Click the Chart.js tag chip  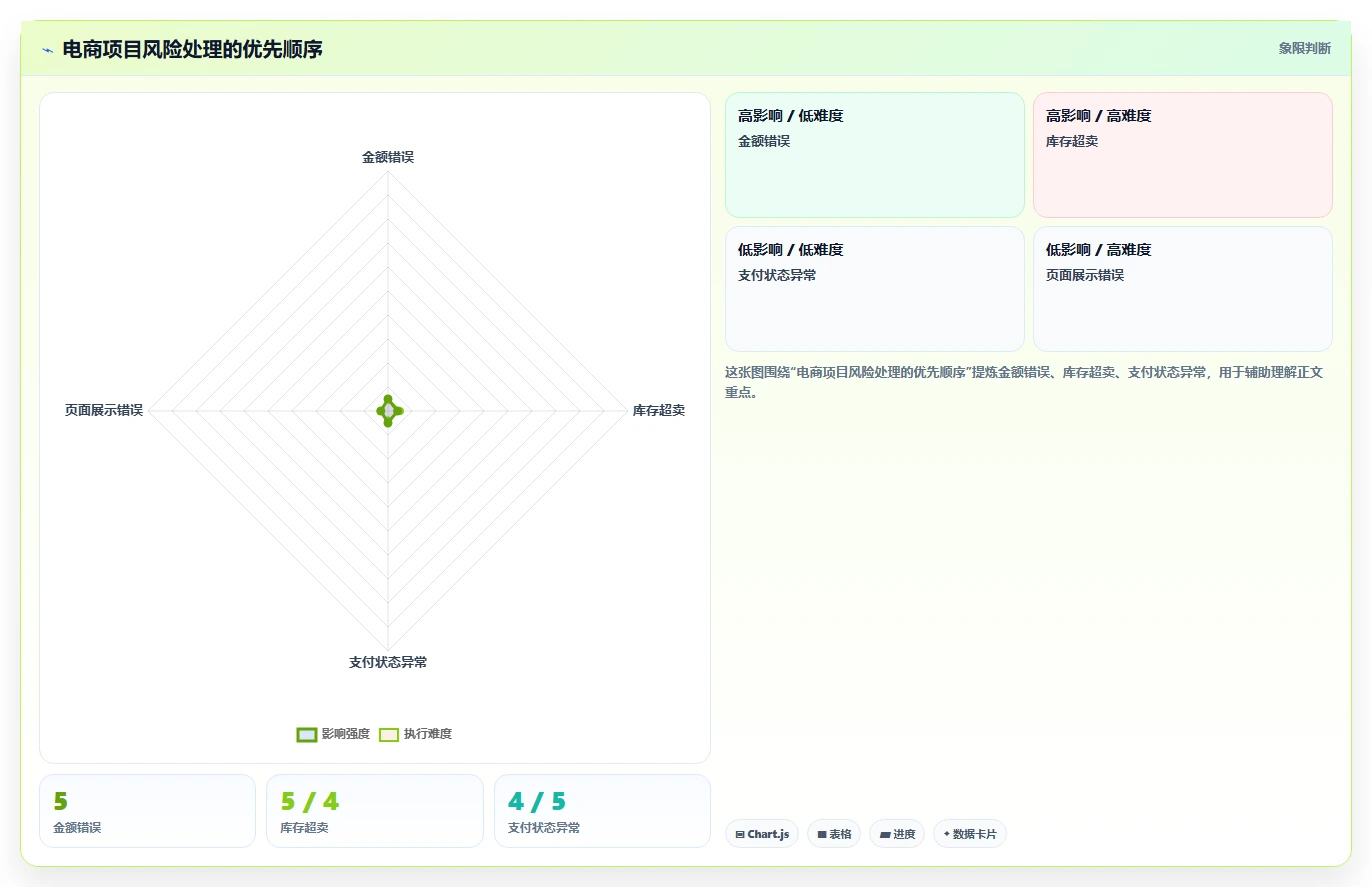tap(762, 834)
